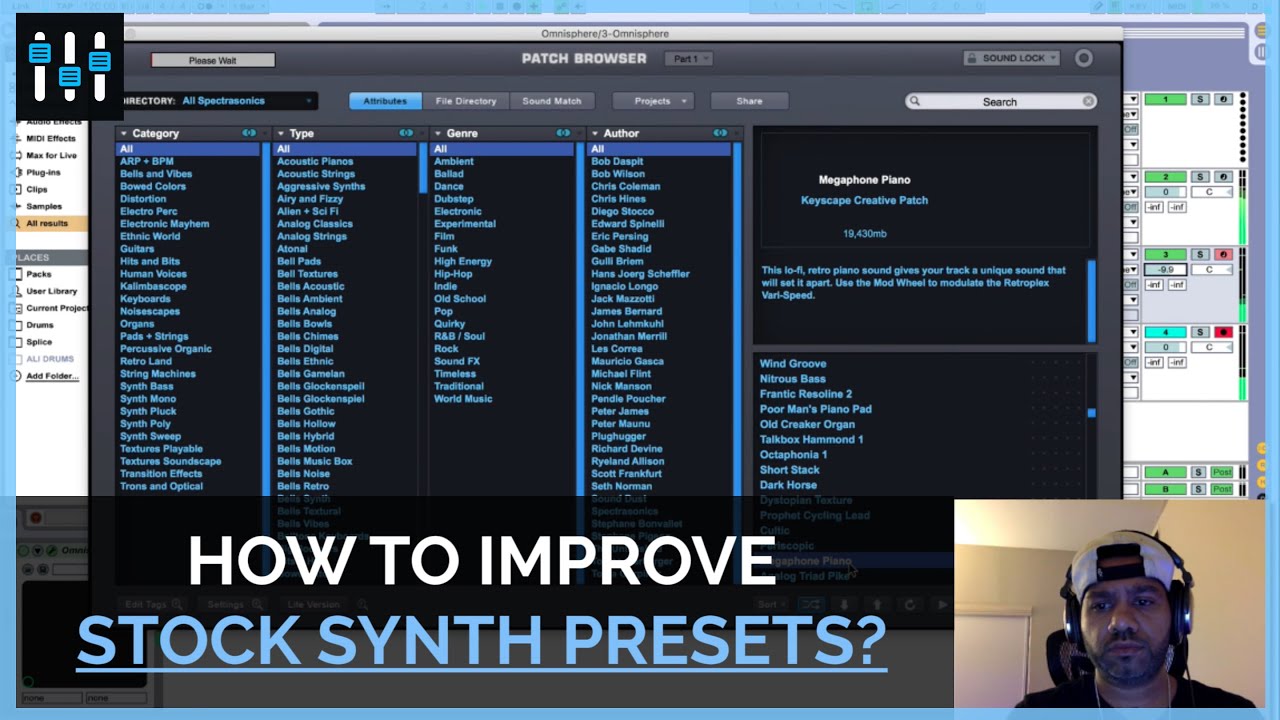Click the Type column scrollbar

(423, 168)
